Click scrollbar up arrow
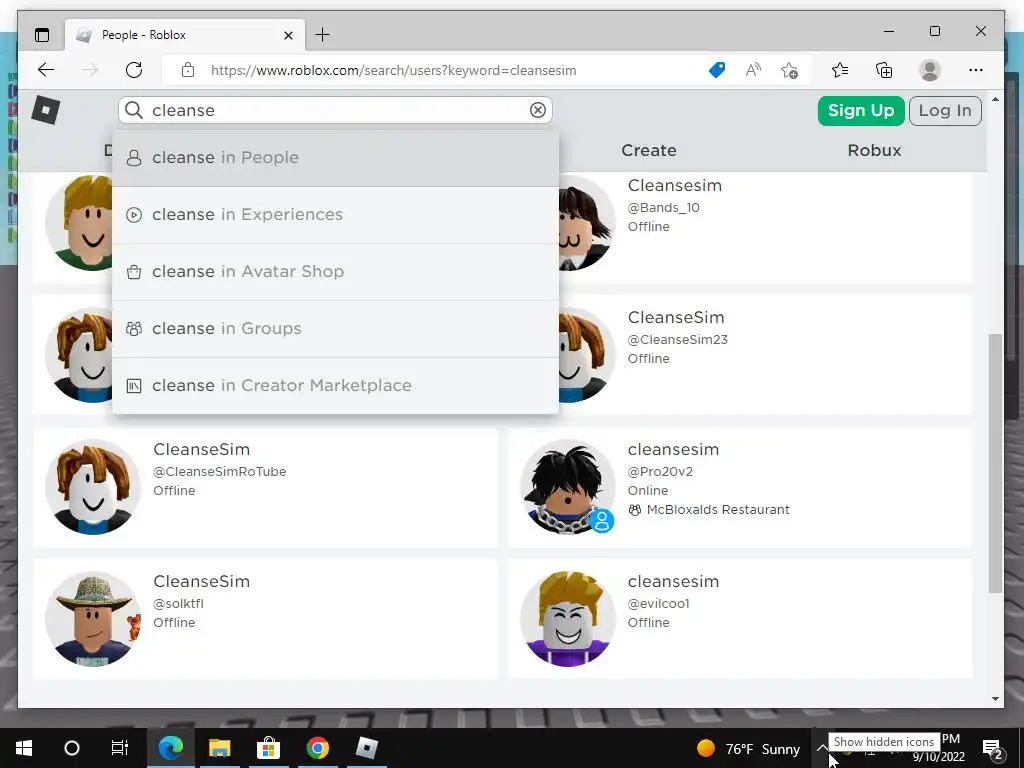This screenshot has height=768, width=1024. coord(995,99)
